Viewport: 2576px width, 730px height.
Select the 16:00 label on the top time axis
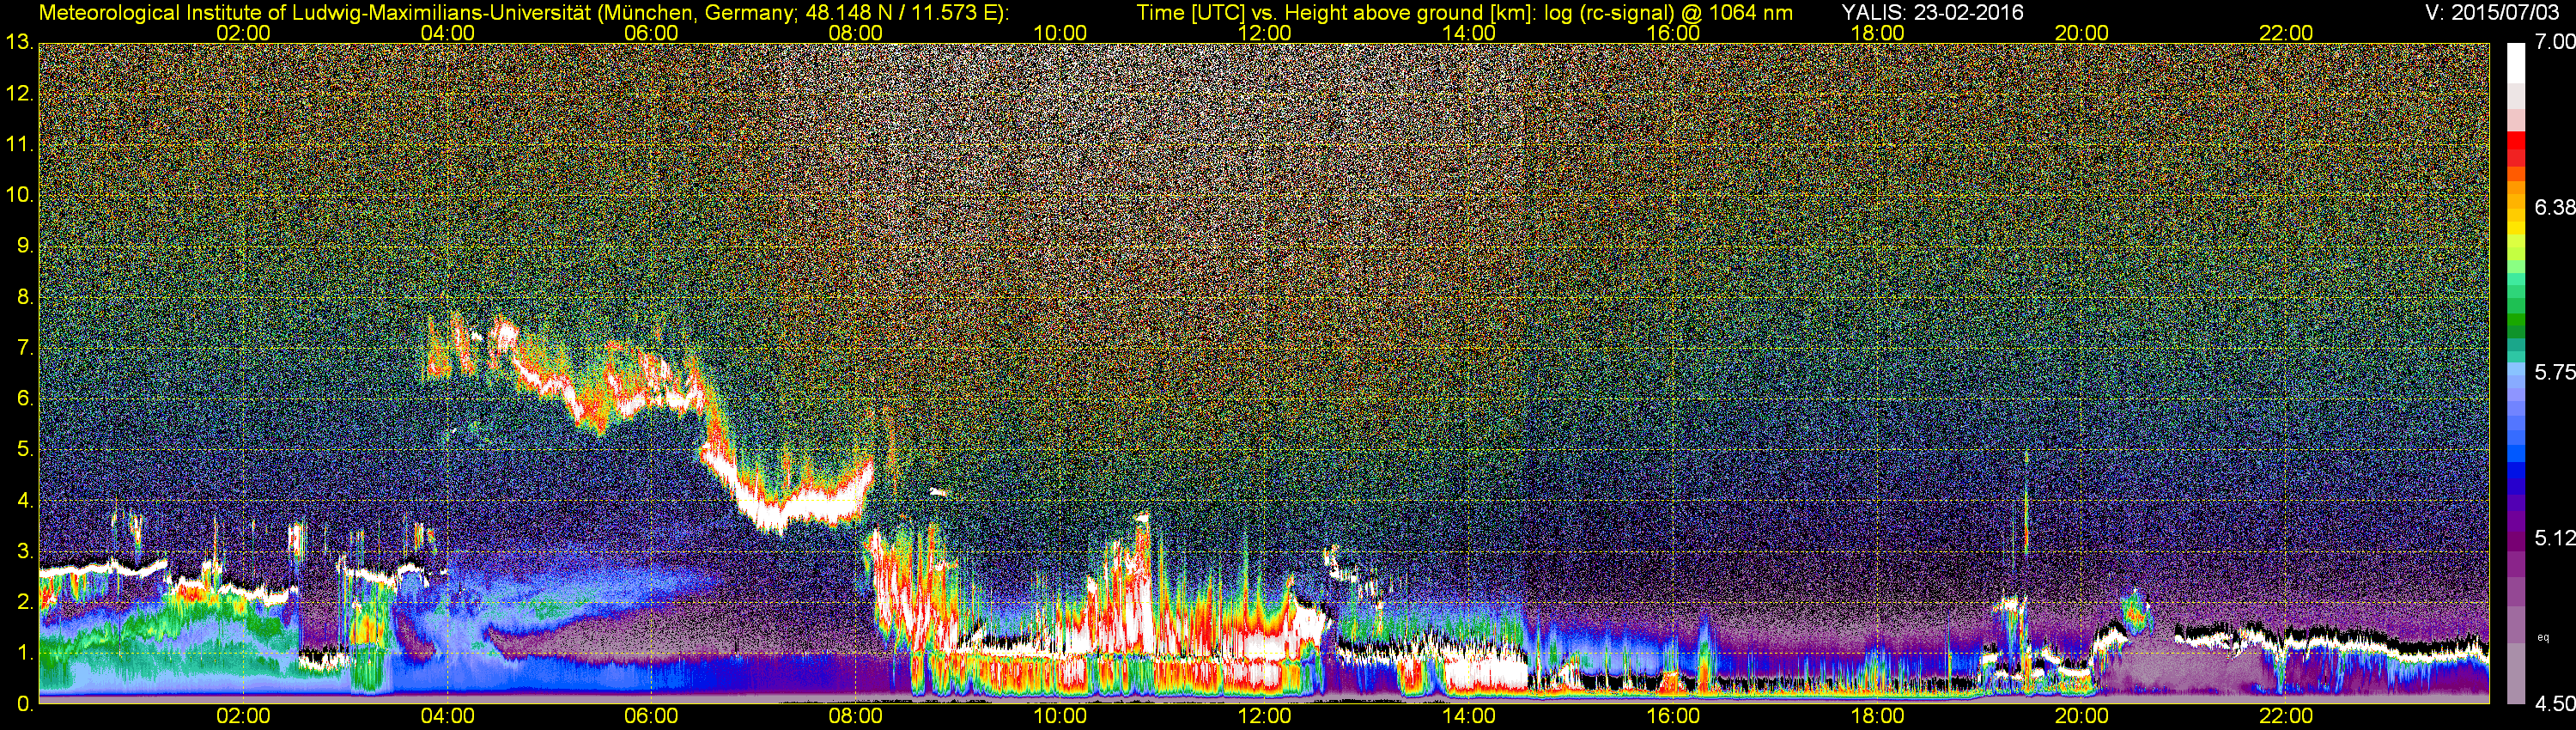tap(1673, 33)
